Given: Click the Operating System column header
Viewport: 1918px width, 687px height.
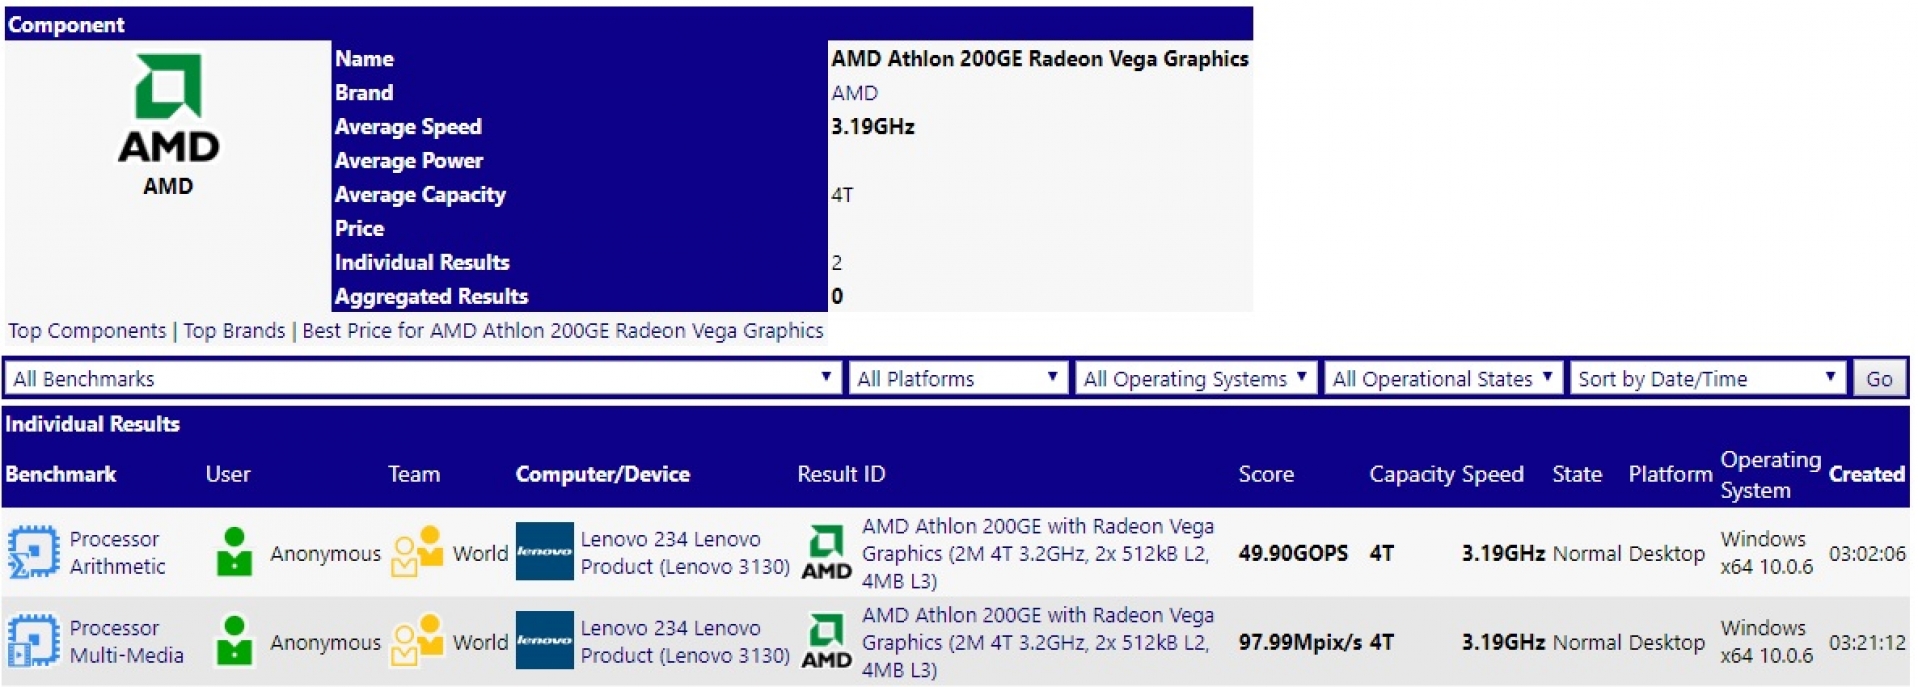Looking at the screenshot, I should click(1770, 475).
